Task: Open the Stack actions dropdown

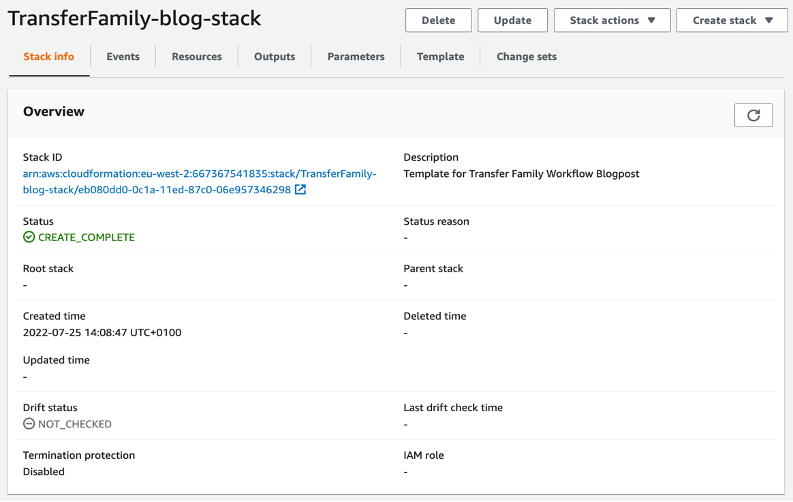Action: coord(612,20)
